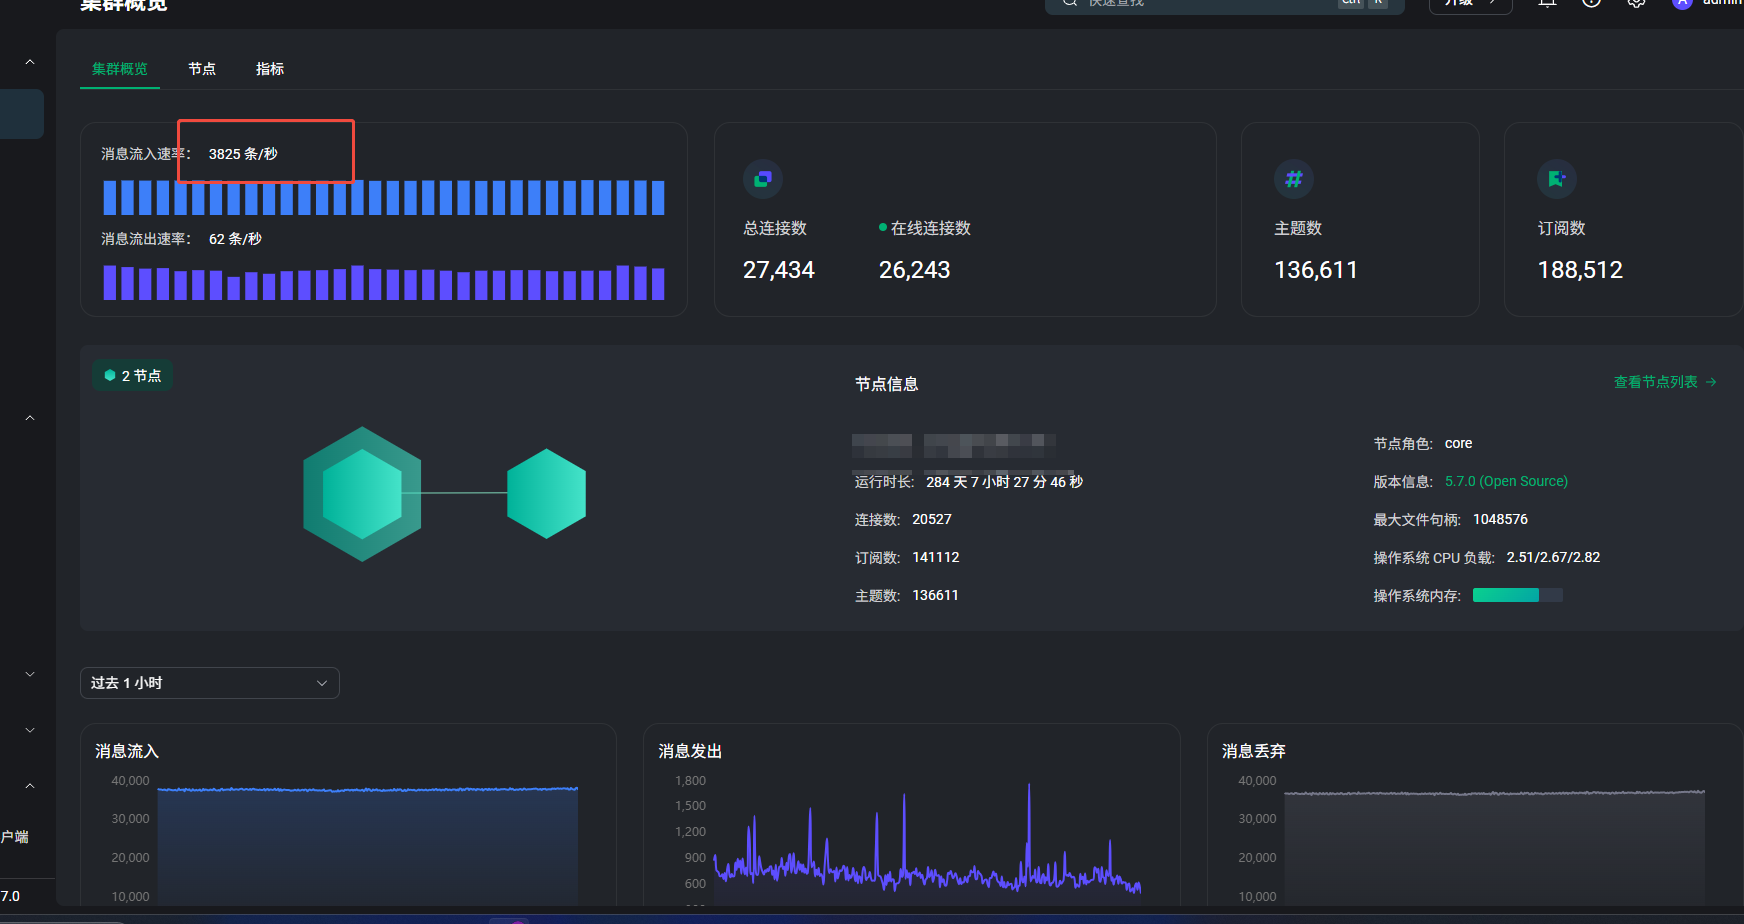
Task: Click the 5.7.0 (Open Source) version link
Action: (x=1506, y=482)
